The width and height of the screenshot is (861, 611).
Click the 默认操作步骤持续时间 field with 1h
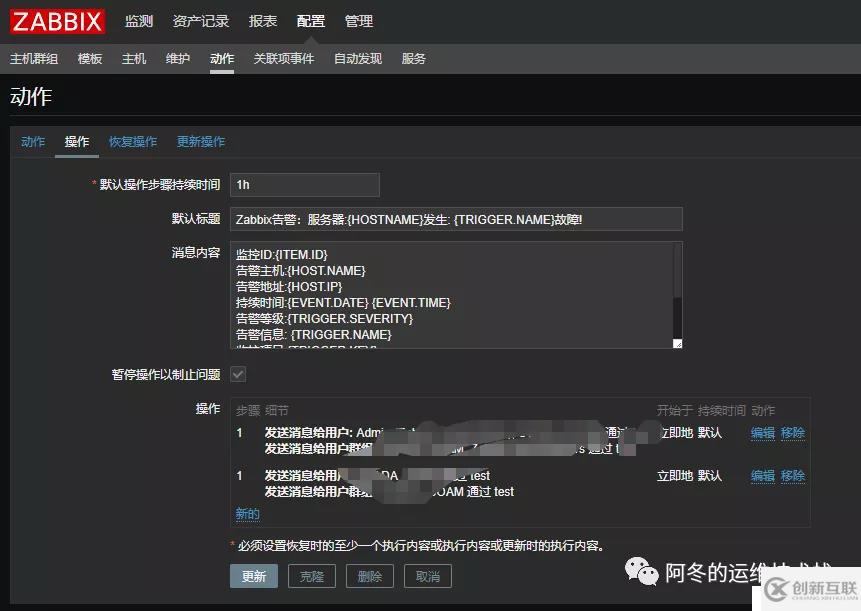coord(305,185)
